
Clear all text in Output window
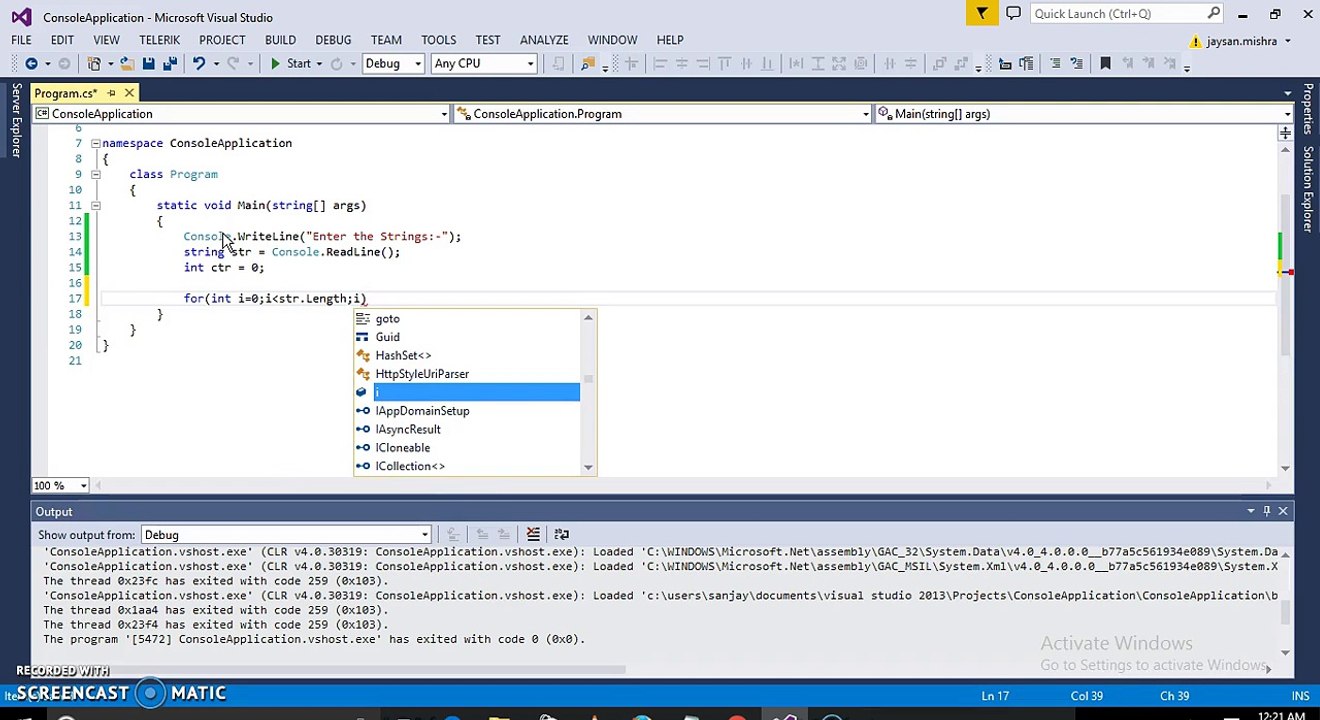pos(533,535)
